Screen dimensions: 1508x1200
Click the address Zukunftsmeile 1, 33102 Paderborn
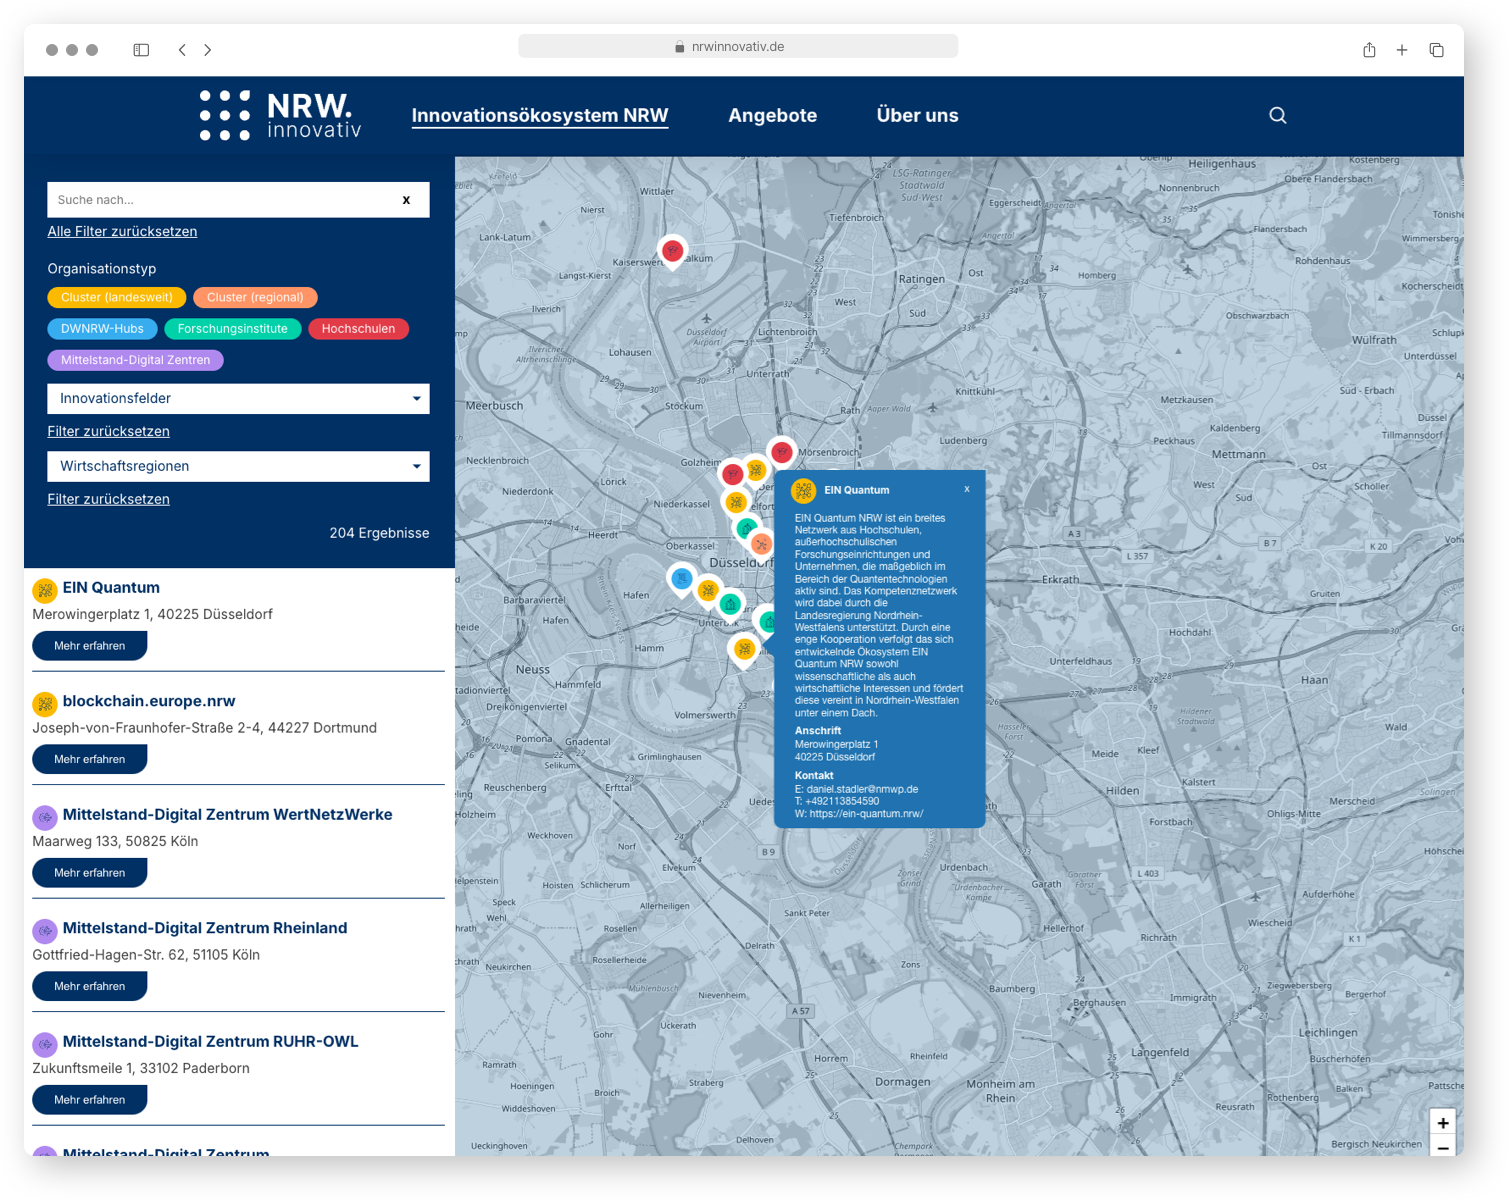141,1069
